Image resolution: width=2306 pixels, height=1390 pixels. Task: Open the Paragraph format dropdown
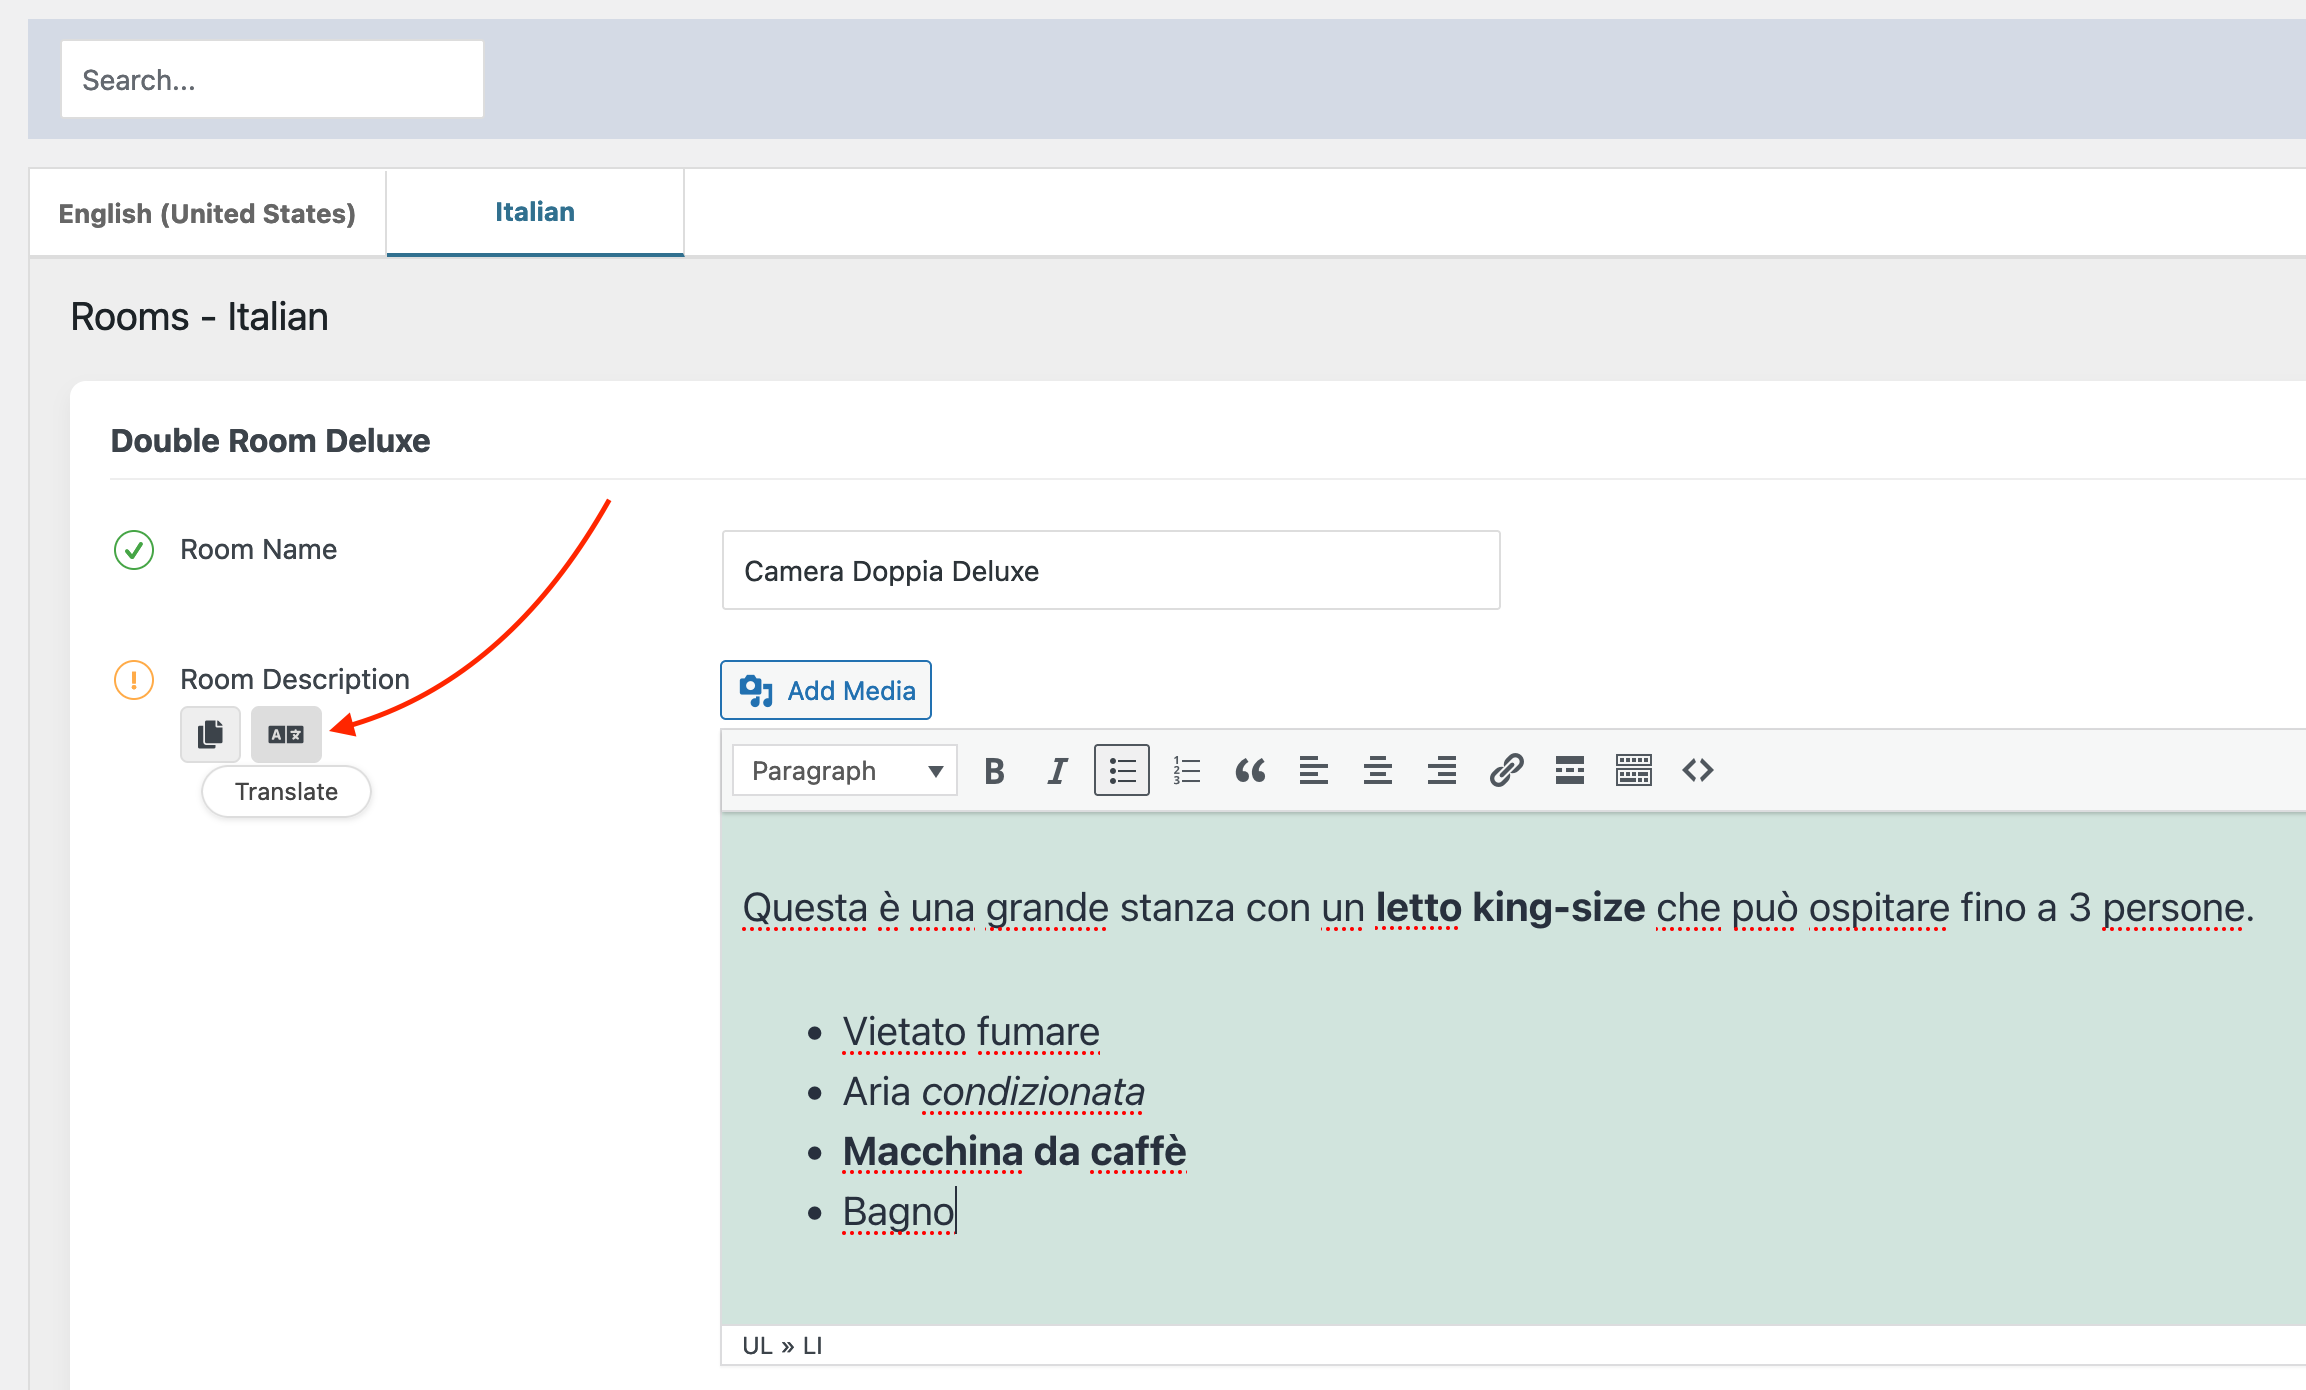845,771
